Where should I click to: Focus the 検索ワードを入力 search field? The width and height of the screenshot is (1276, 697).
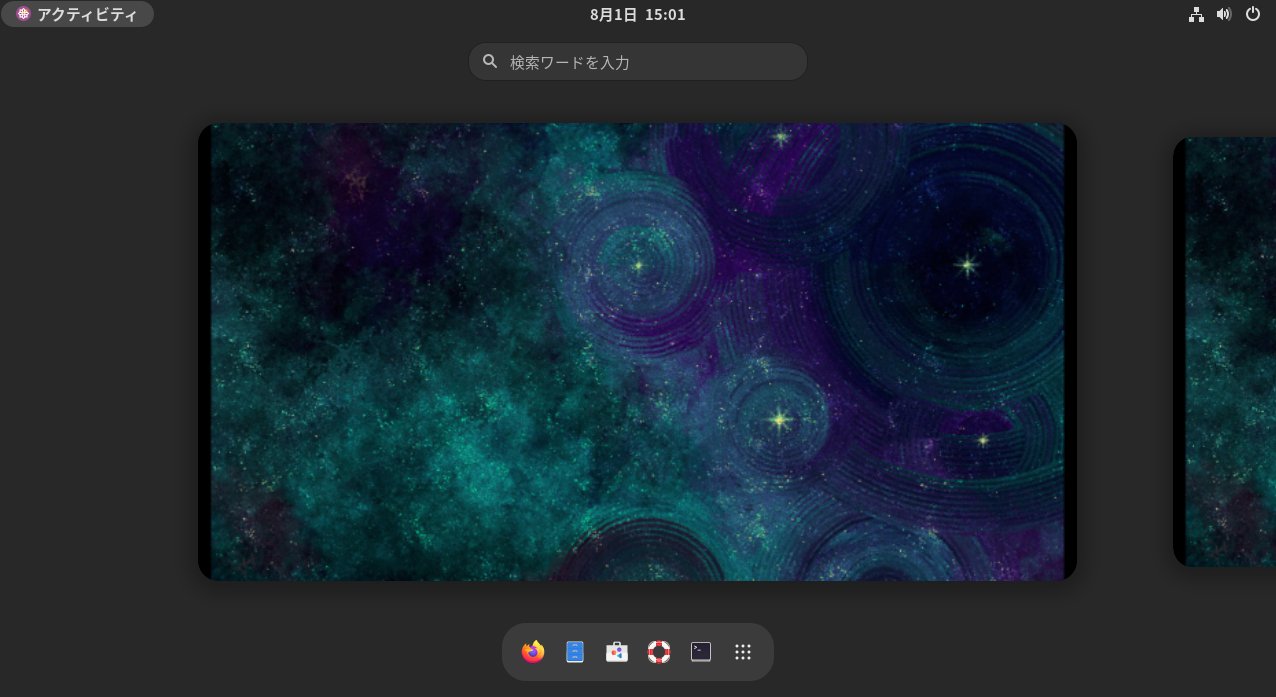[x=638, y=62]
